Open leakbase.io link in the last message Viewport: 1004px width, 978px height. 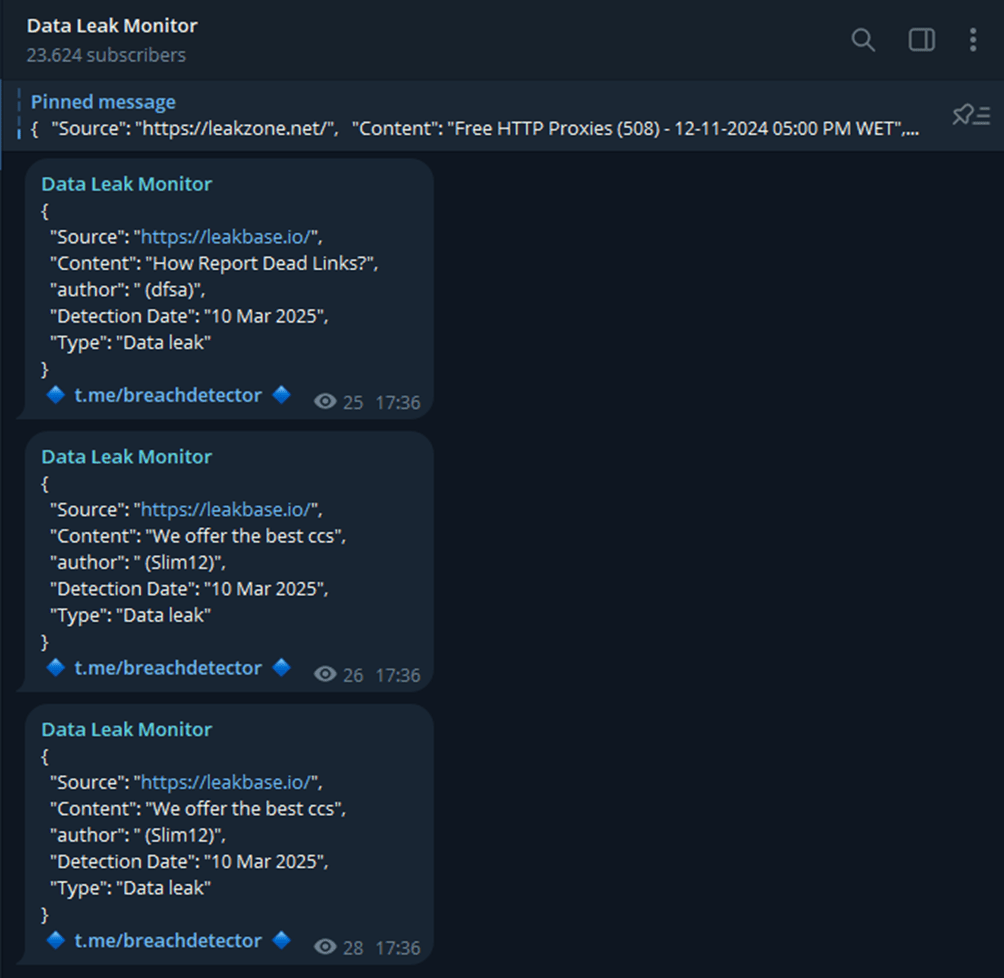[x=228, y=782]
